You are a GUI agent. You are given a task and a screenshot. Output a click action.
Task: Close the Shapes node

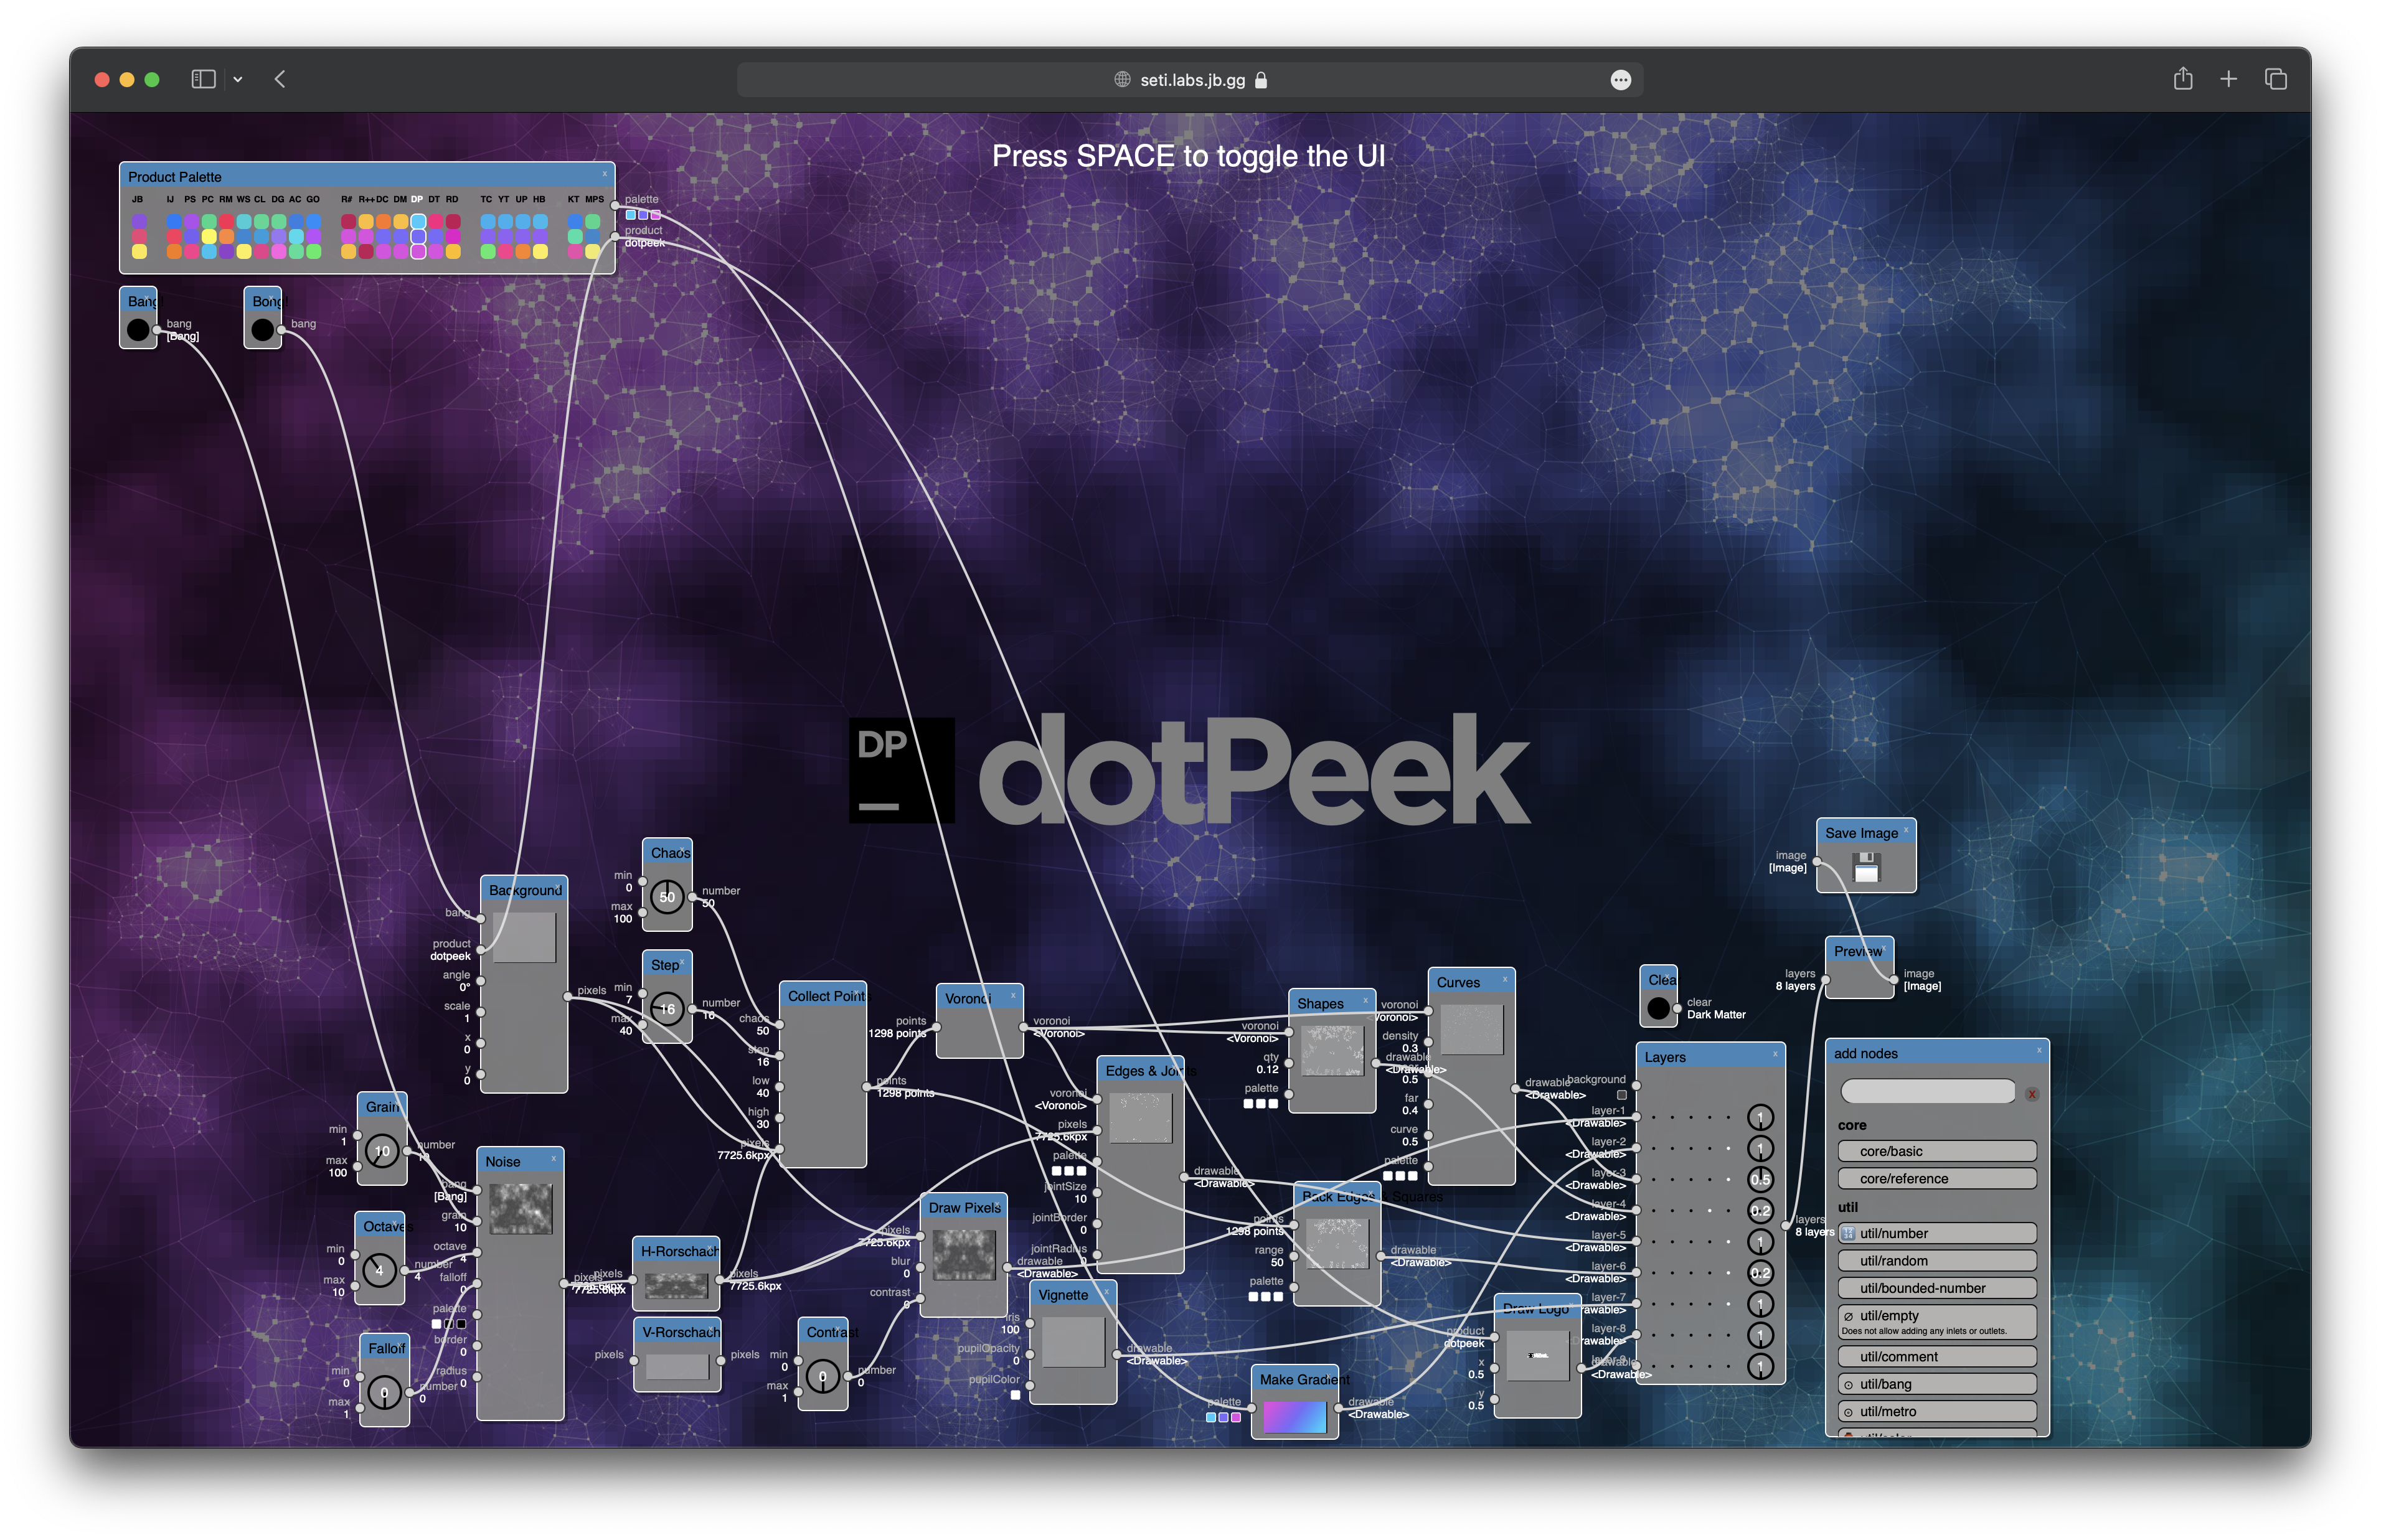pos(1365,1000)
